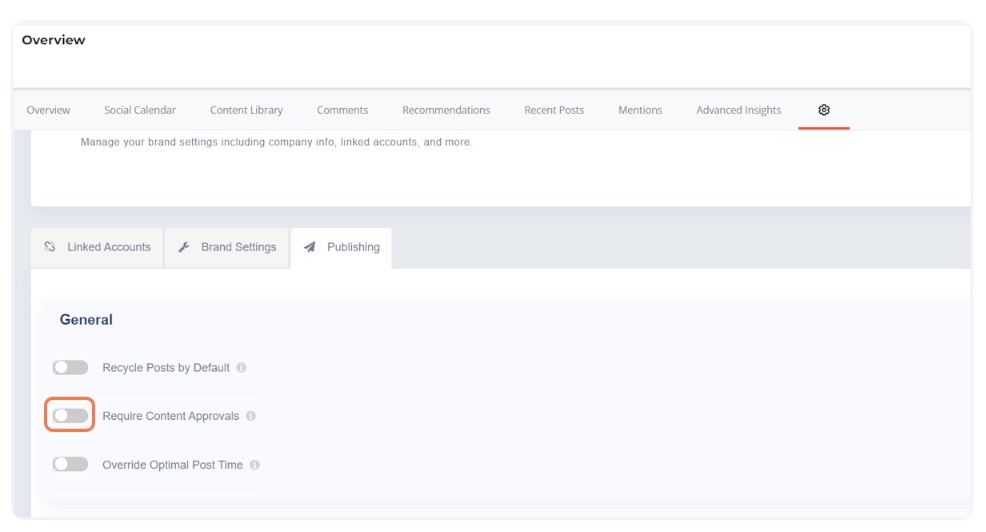The image size is (986, 532).
Task: Select the Brand Settings label
Action: (x=238, y=247)
